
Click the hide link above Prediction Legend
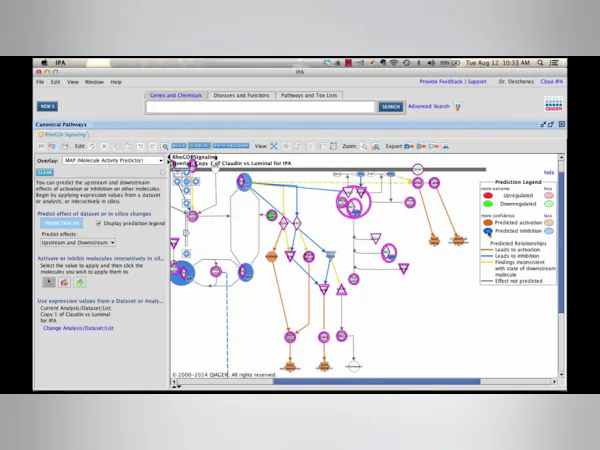(549, 173)
